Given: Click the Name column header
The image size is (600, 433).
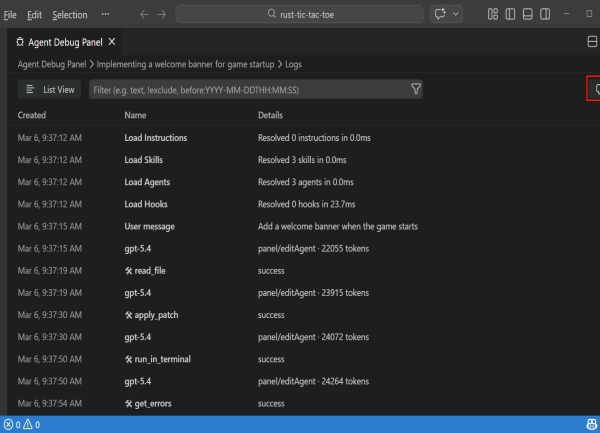Looking at the screenshot, I should coord(135,115).
